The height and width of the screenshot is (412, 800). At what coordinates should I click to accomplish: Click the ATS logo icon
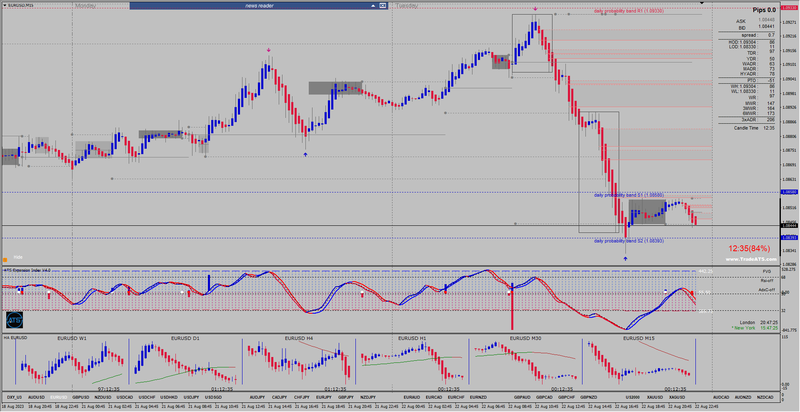pyautogui.click(x=14, y=321)
